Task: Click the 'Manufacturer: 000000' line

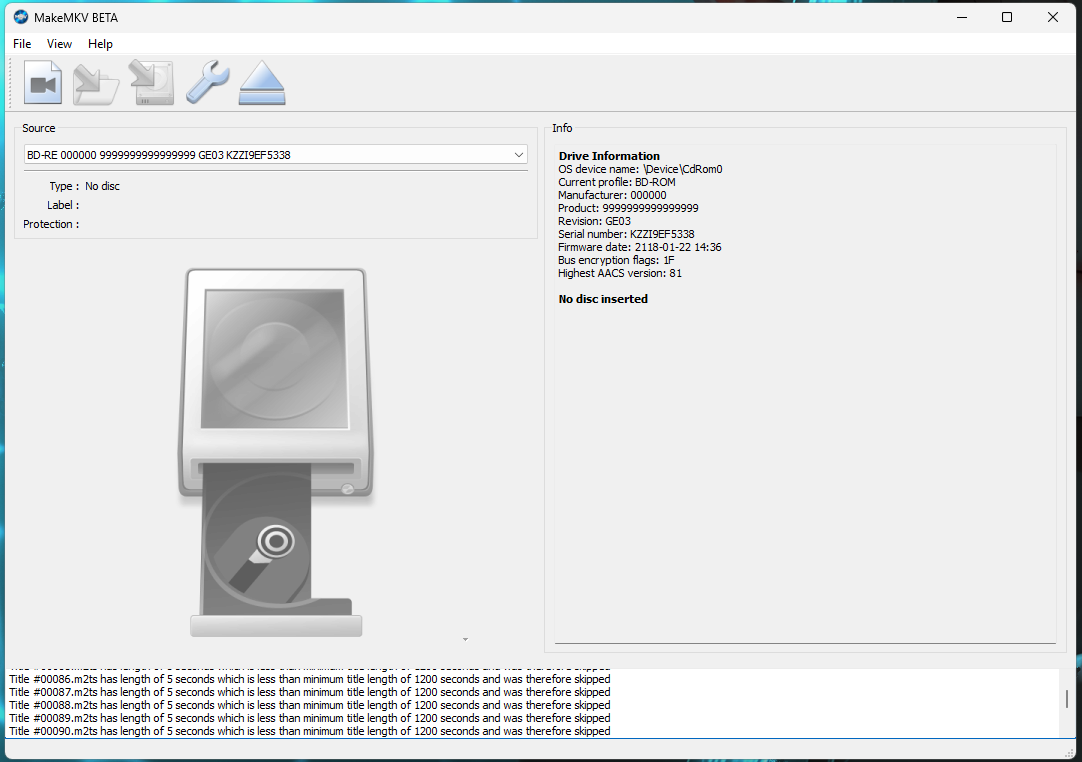Action: click(x=612, y=195)
